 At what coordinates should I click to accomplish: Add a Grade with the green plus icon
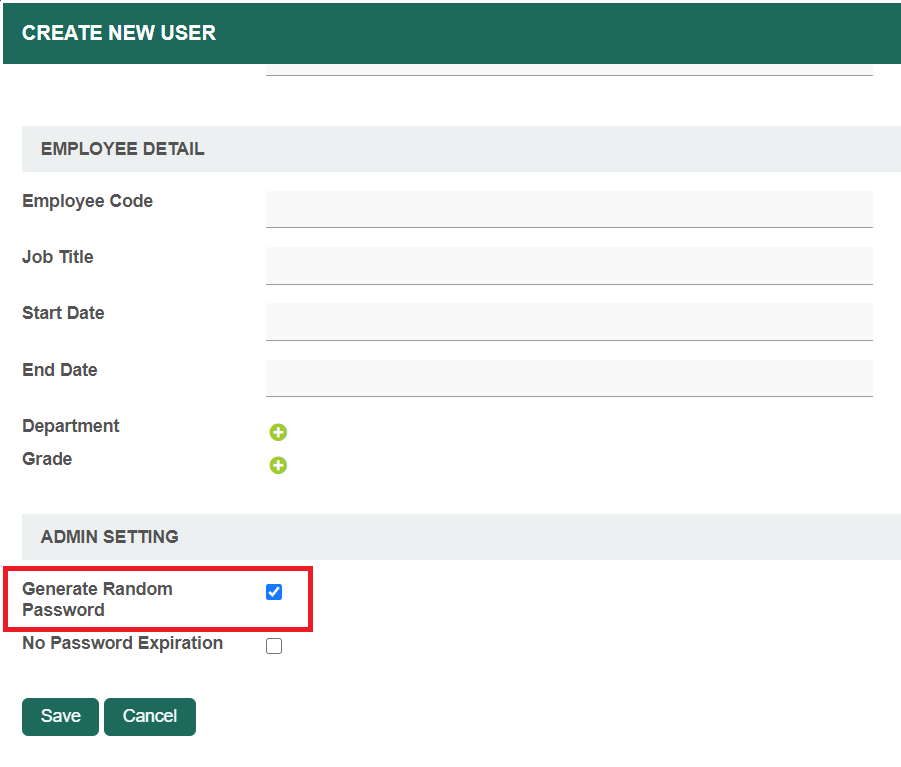[278, 465]
